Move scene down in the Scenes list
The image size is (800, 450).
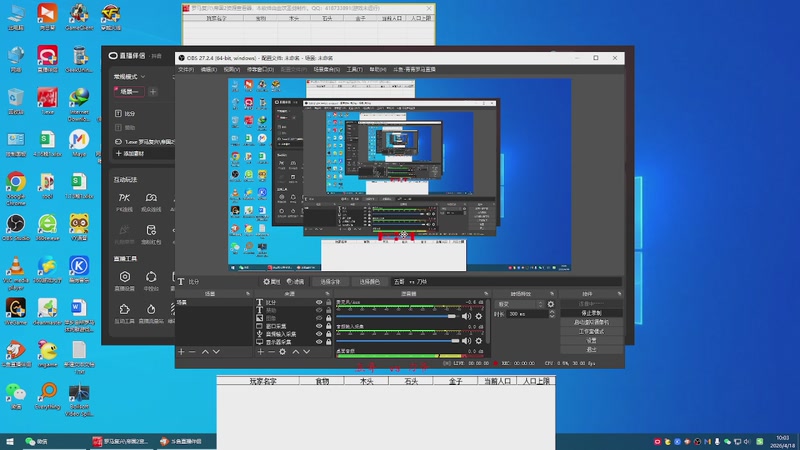216,352
